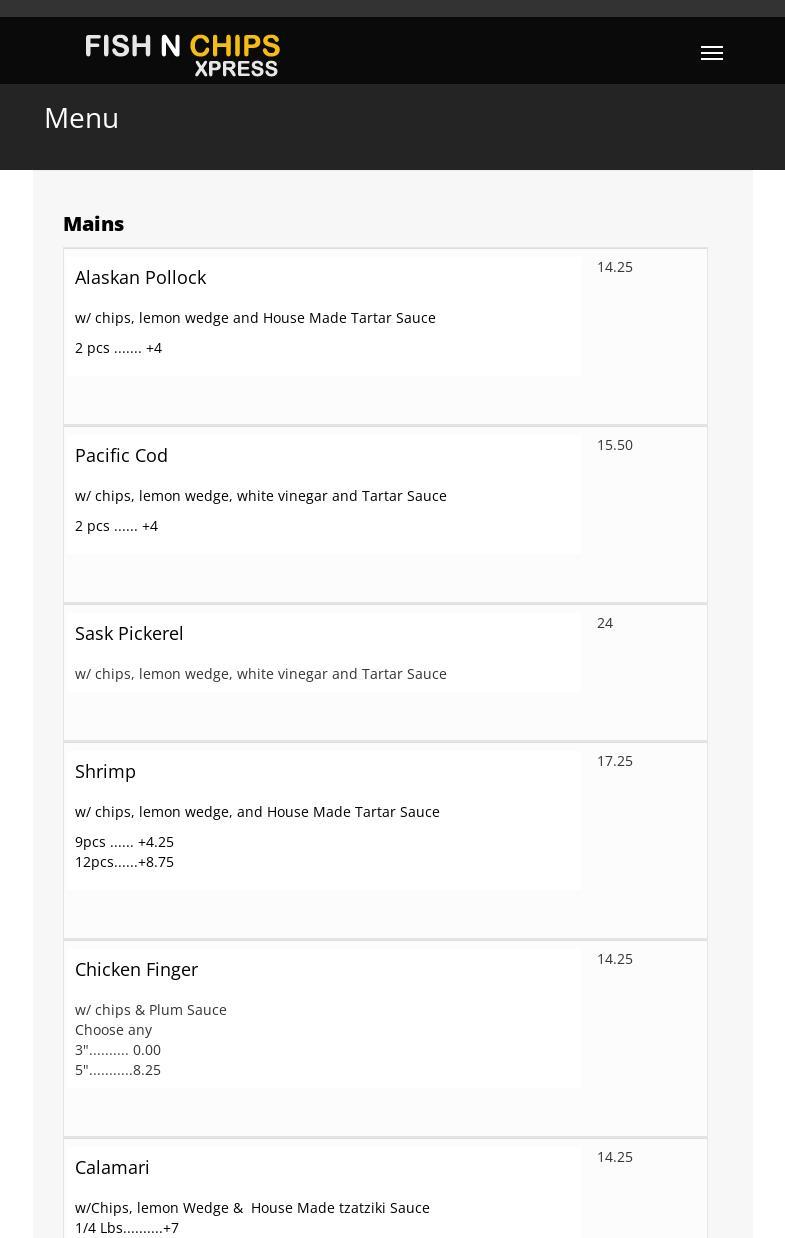Image resolution: width=785 pixels, height=1238 pixels.
Task: Click the Fish N Chips Xpress logo
Action: [x=182, y=55]
